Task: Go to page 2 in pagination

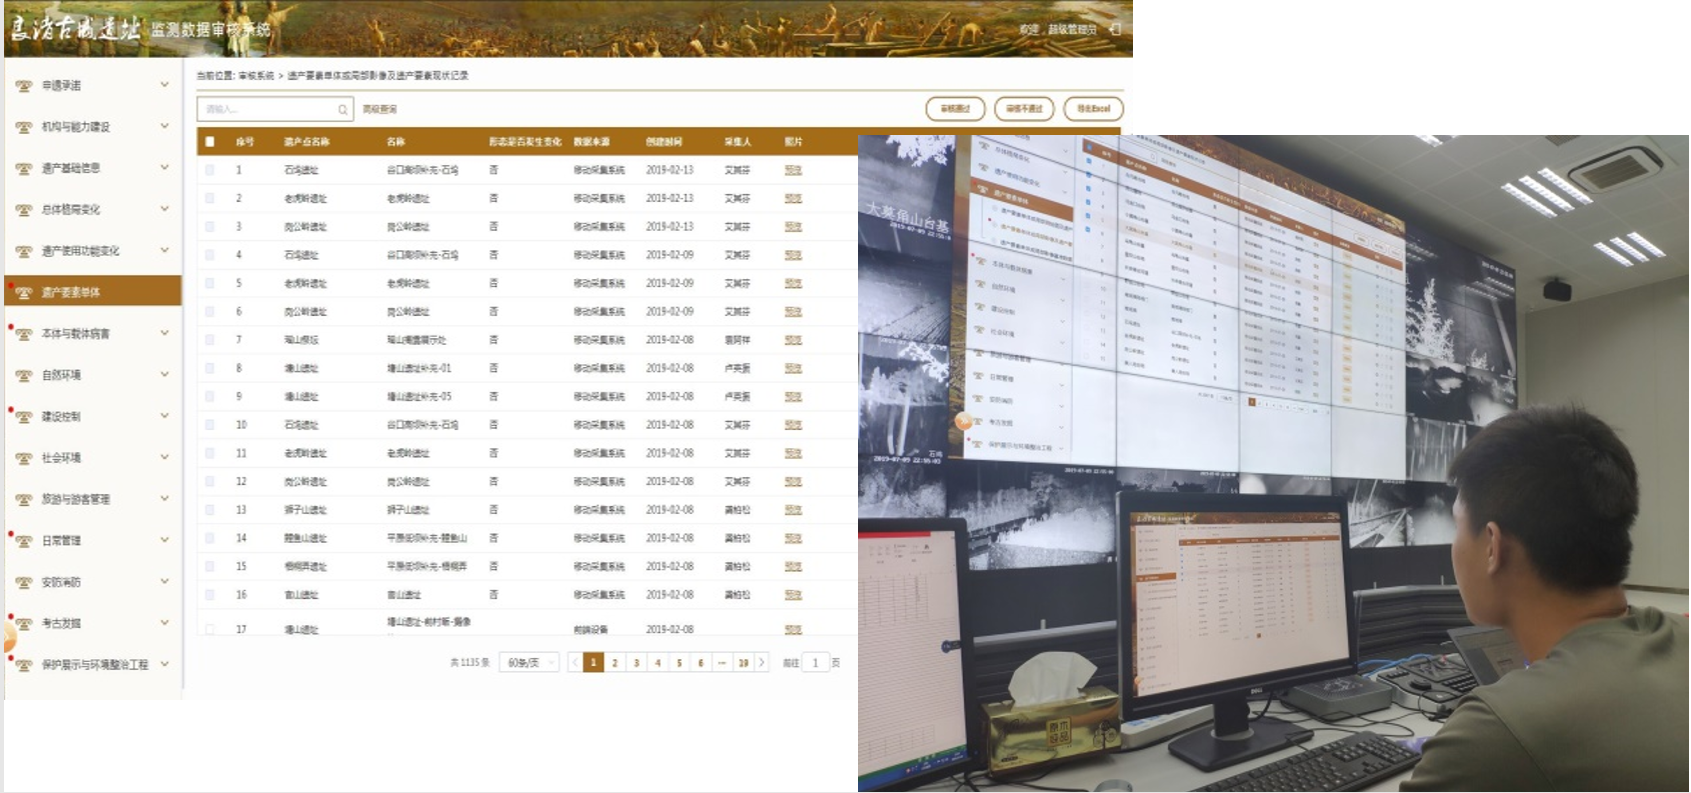Action: tap(615, 662)
